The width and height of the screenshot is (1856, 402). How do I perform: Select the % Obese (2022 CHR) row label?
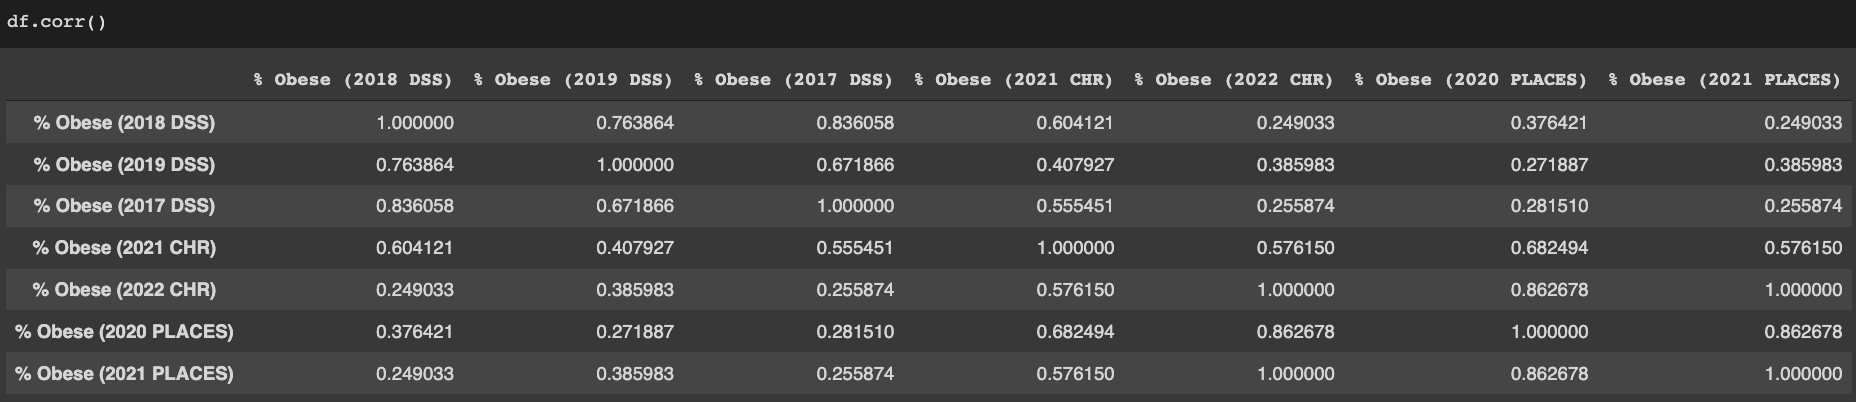pyautogui.click(x=124, y=290)
